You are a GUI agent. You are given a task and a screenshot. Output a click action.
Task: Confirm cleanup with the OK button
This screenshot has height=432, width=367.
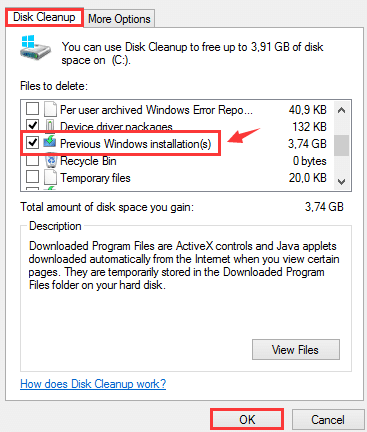(247, 419)
